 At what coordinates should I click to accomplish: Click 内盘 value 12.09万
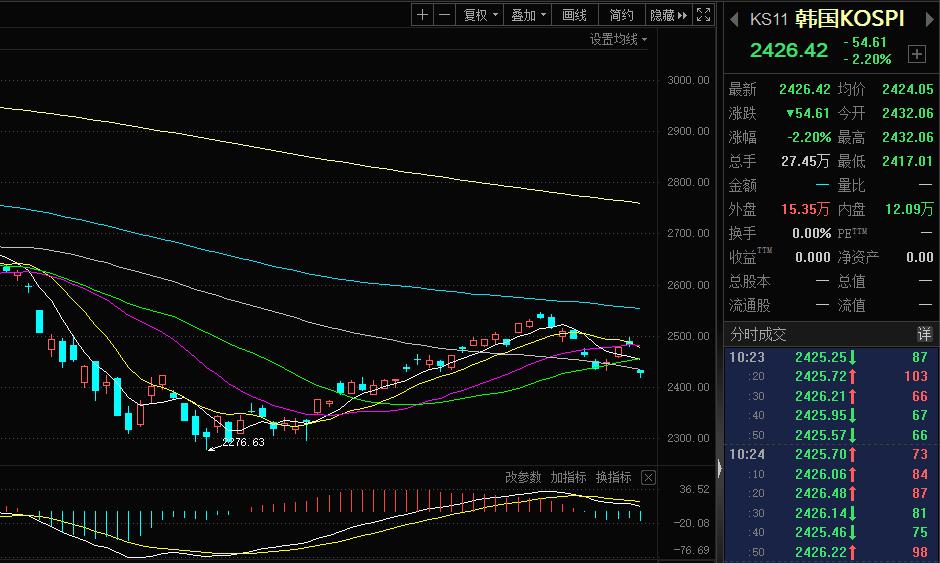tap(909, 209)
